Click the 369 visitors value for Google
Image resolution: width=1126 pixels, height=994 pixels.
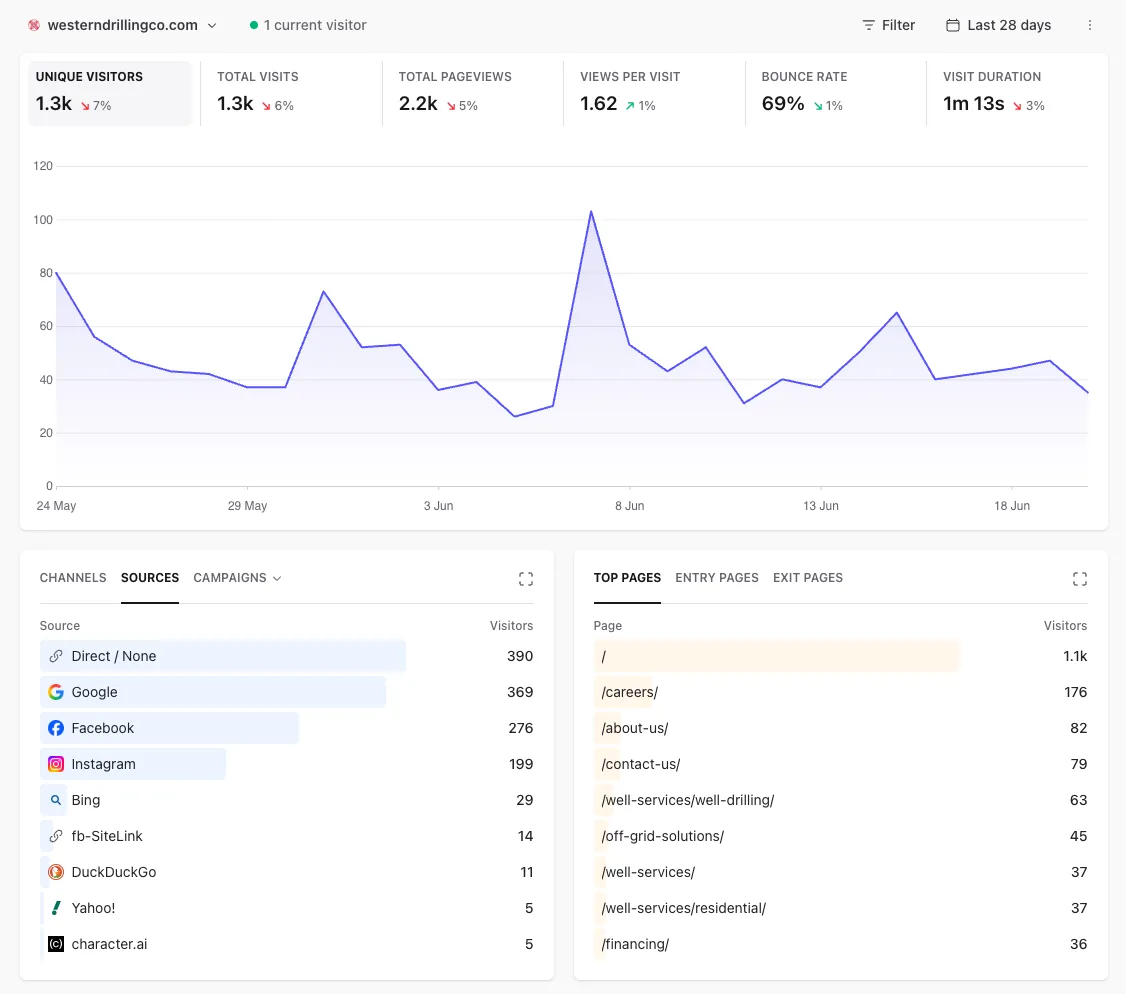[x=520, y=692]
